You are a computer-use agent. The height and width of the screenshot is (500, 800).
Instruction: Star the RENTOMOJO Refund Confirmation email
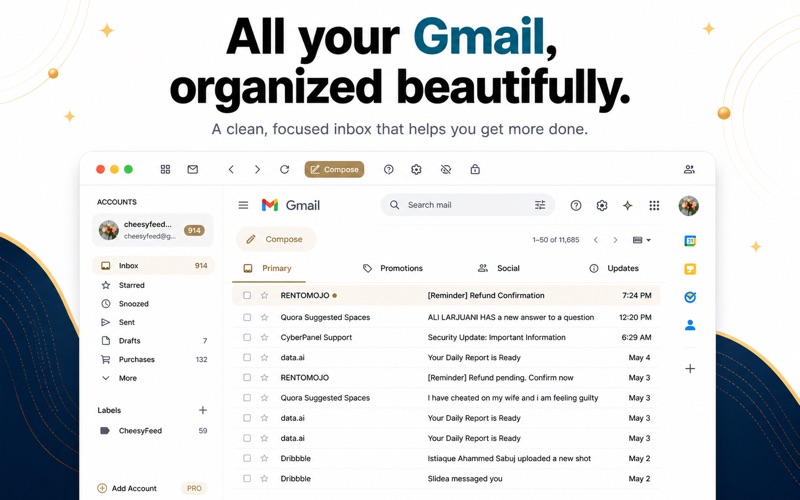(x=264, y=295)
